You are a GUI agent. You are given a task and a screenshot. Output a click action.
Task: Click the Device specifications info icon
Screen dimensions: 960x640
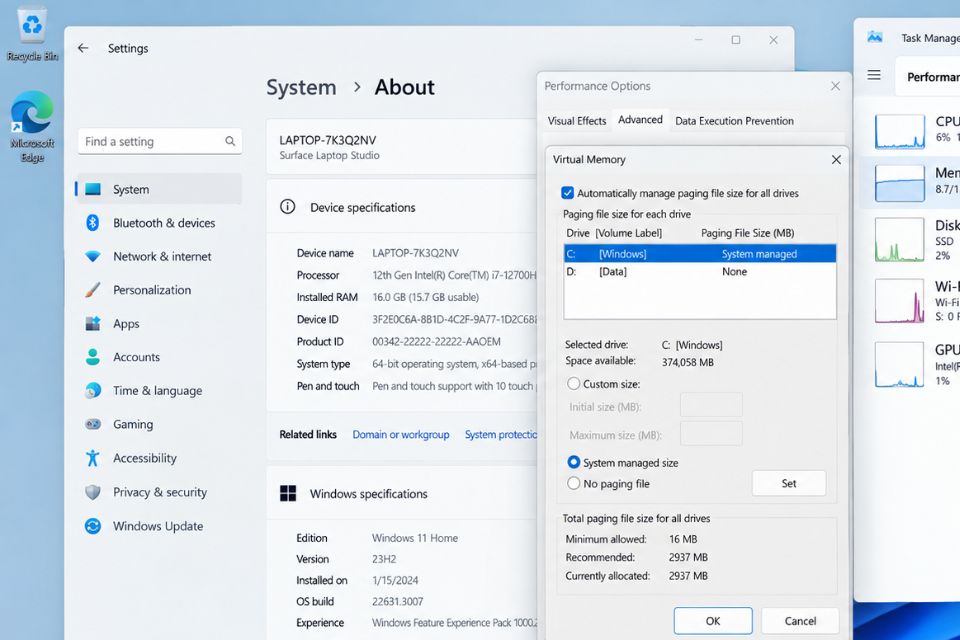(287, 207)
